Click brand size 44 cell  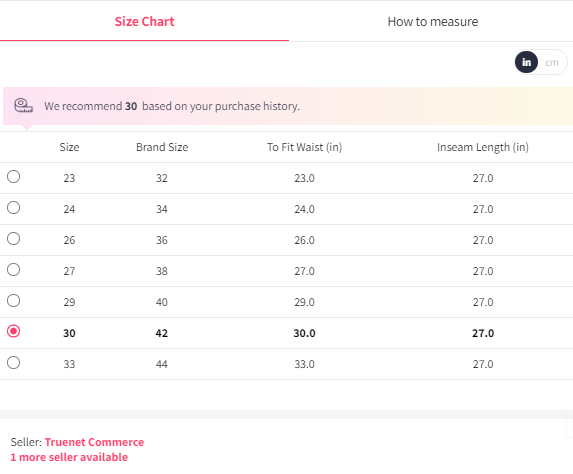pos(162,364)
